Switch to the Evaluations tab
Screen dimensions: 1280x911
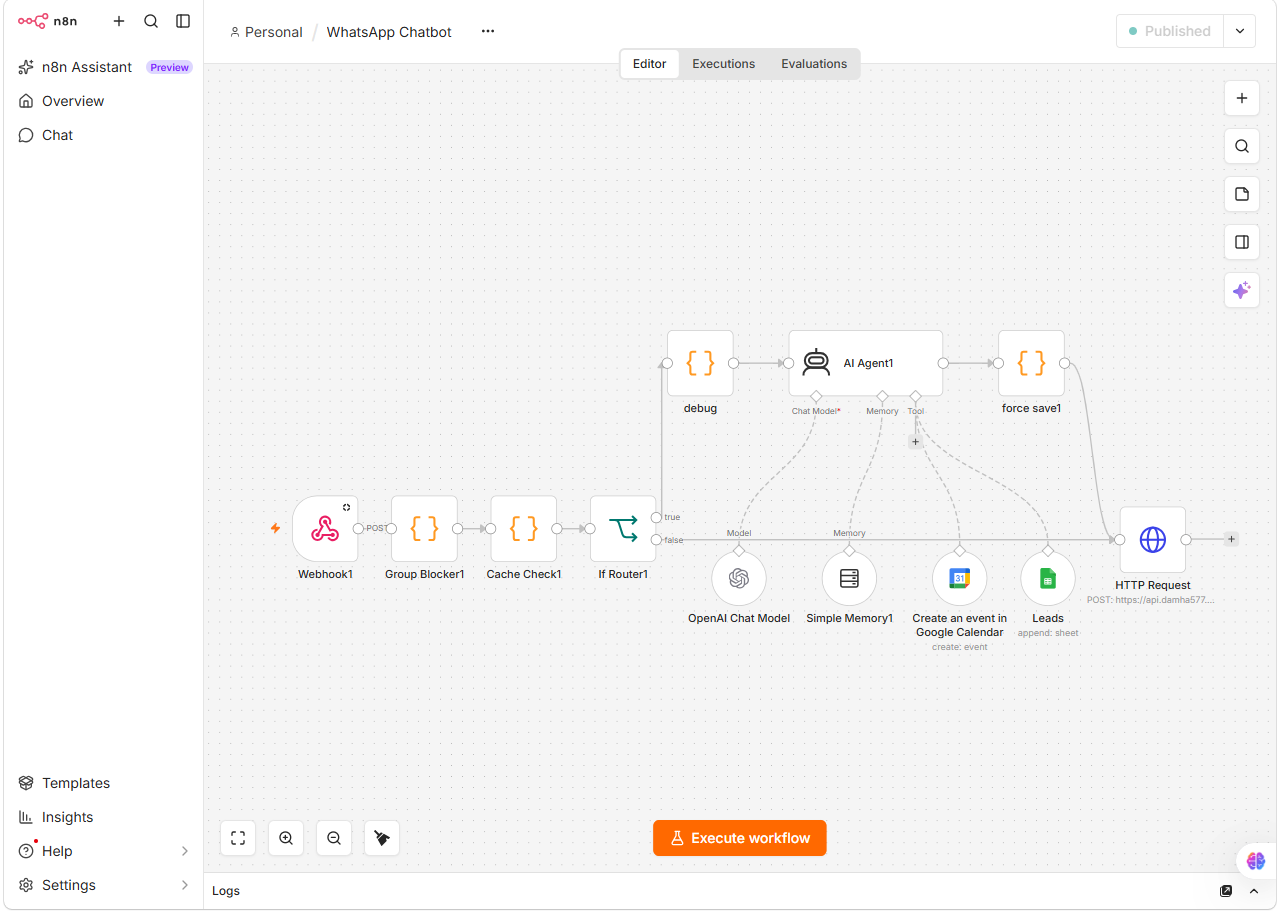pos(814,64)
